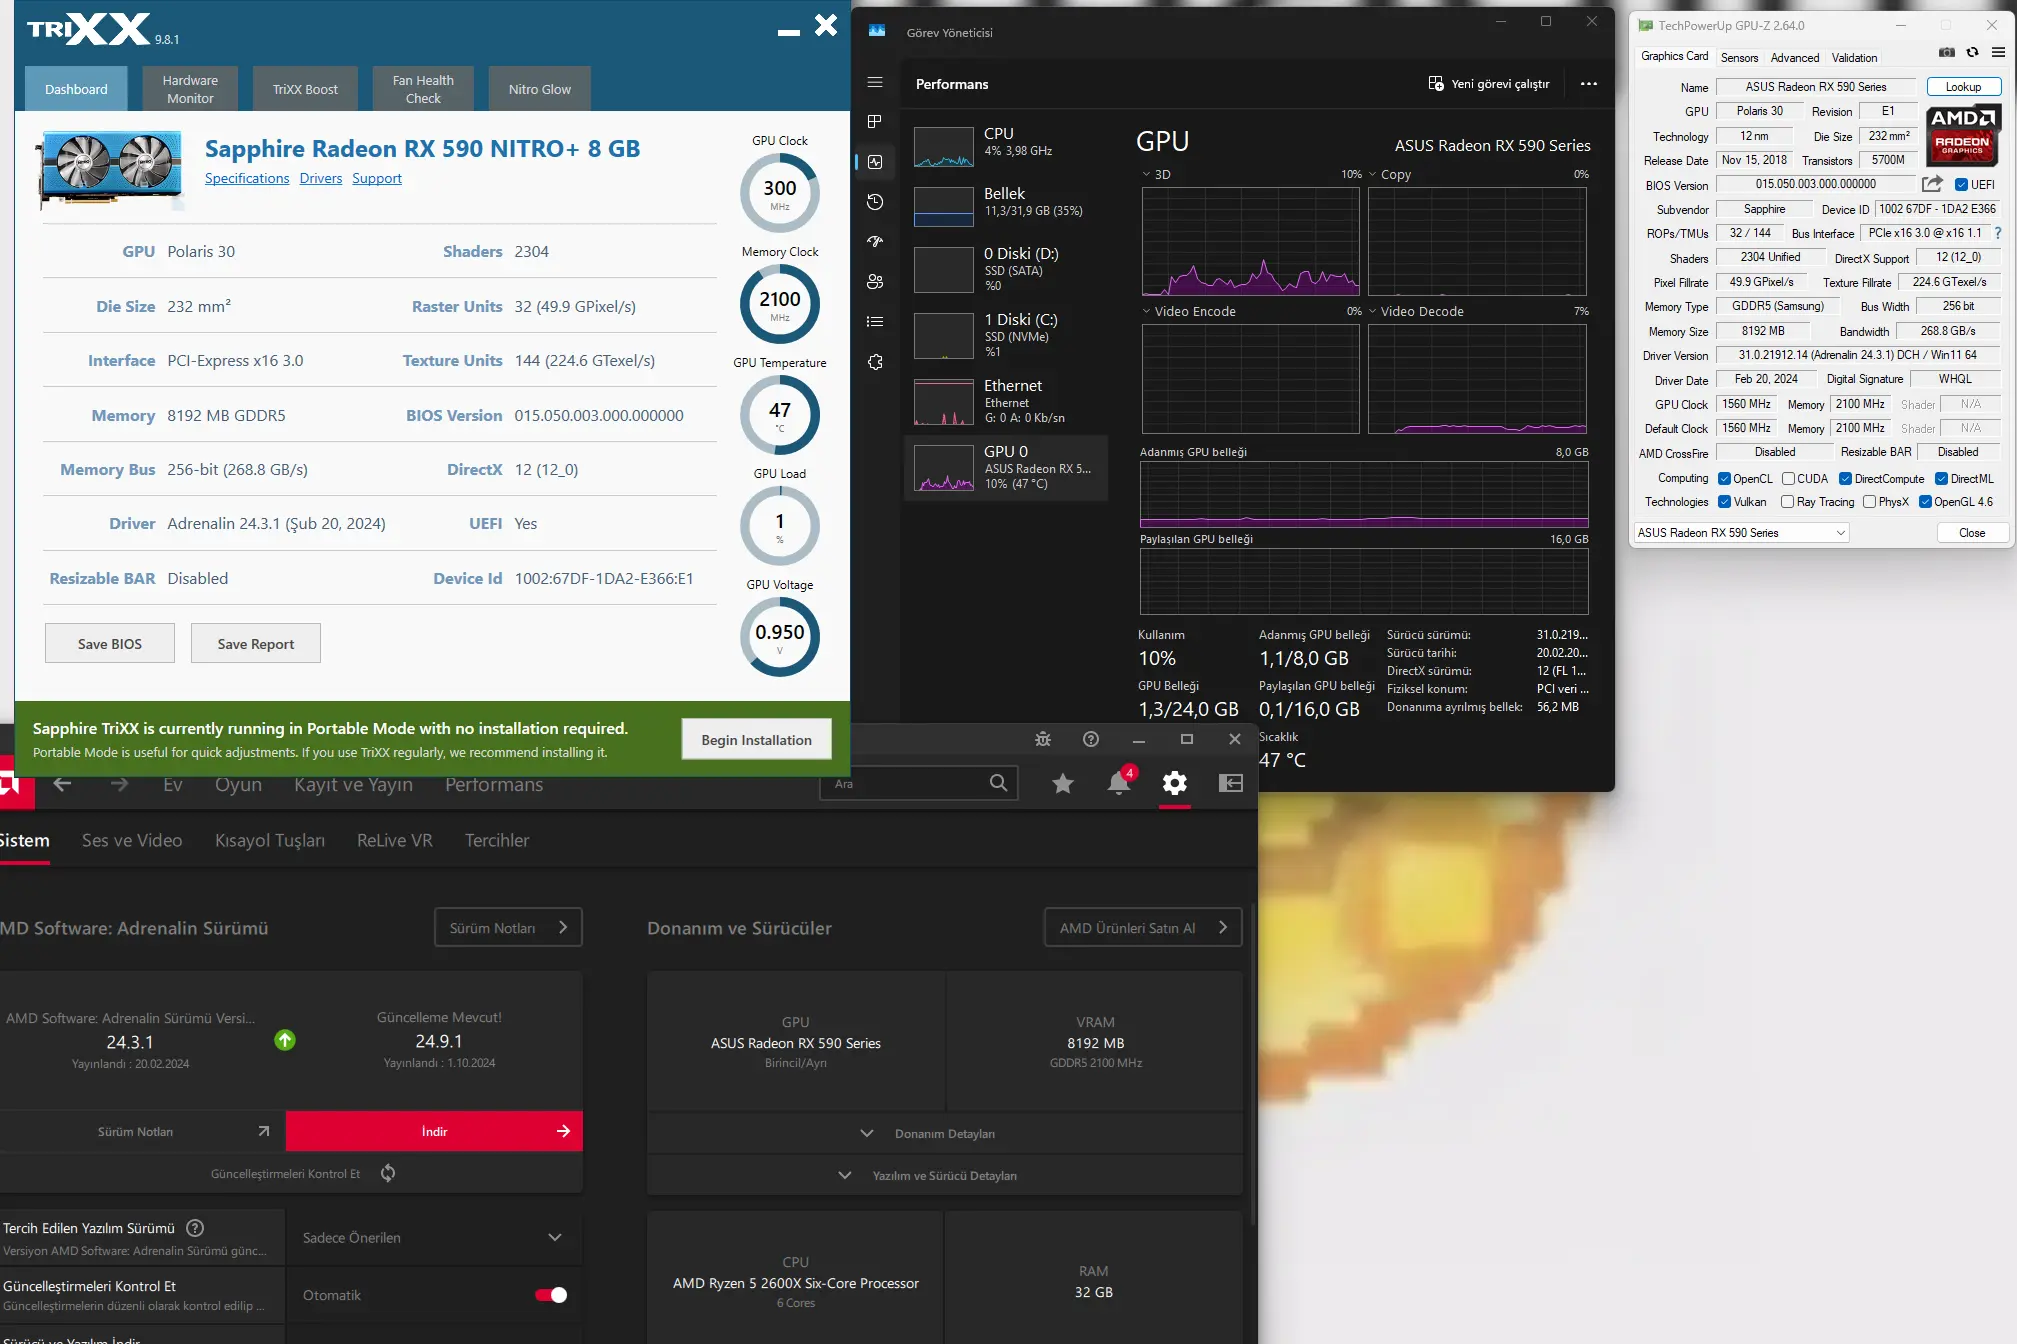Select CPU graph thumbnail in Task Manager
The width and height of the screenshot is (2017, 1344).
click(944, 147)
